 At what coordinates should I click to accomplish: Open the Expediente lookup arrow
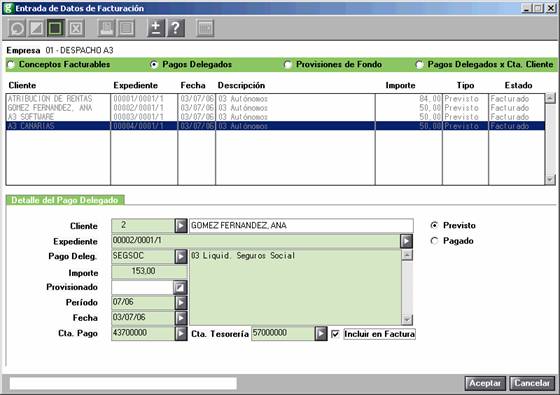pyautogui.click(x=406, y=241)
